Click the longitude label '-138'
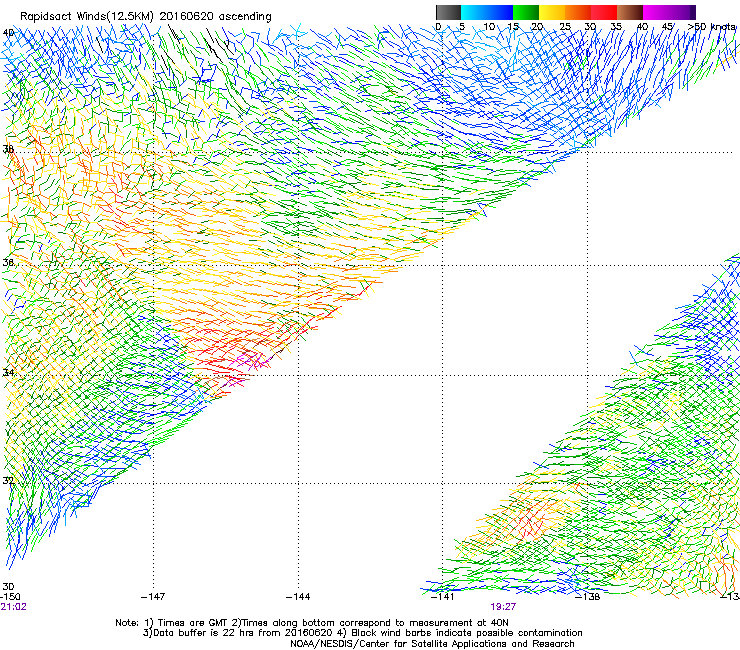740x650 pixels. (588, 597)
